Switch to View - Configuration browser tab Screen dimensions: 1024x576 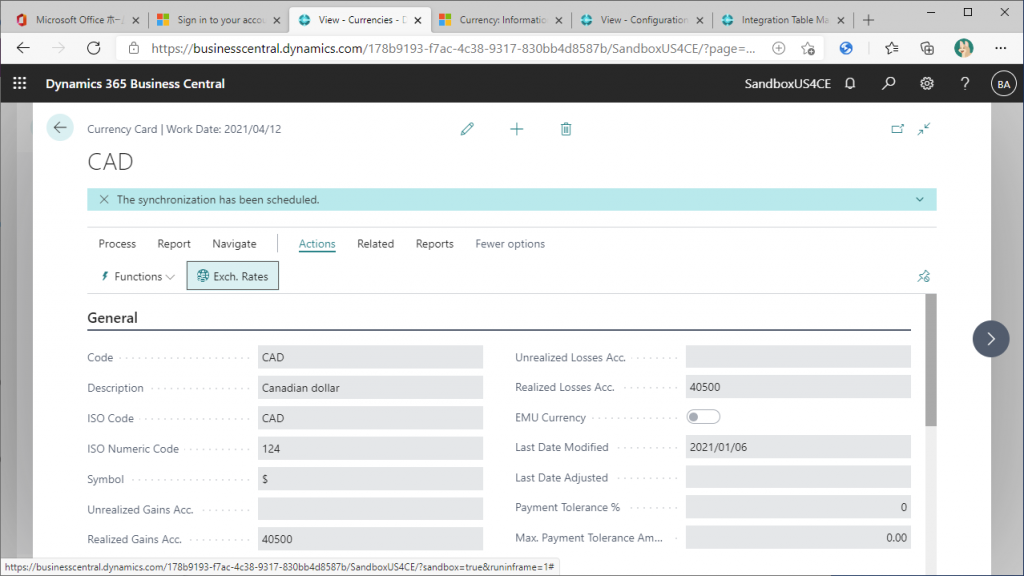(x=642, y=20)
